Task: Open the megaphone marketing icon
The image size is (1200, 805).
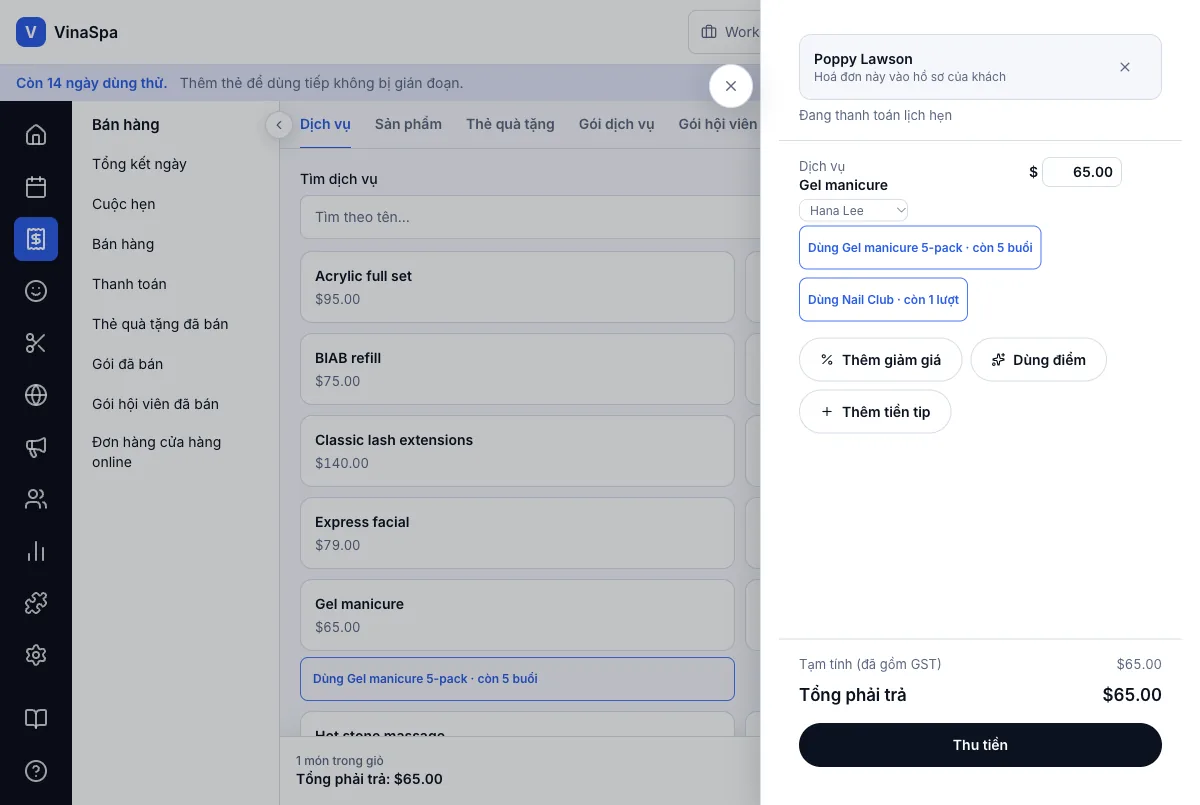Action: coord(36,447)
